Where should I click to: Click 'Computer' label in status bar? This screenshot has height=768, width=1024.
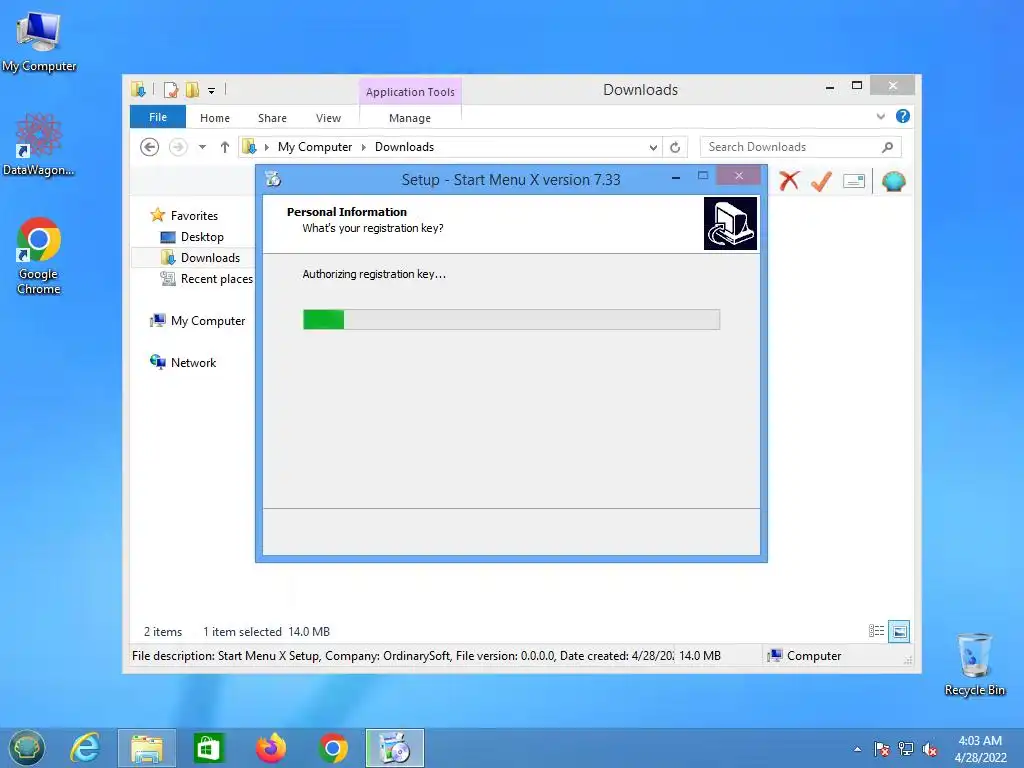coord(814,656)
